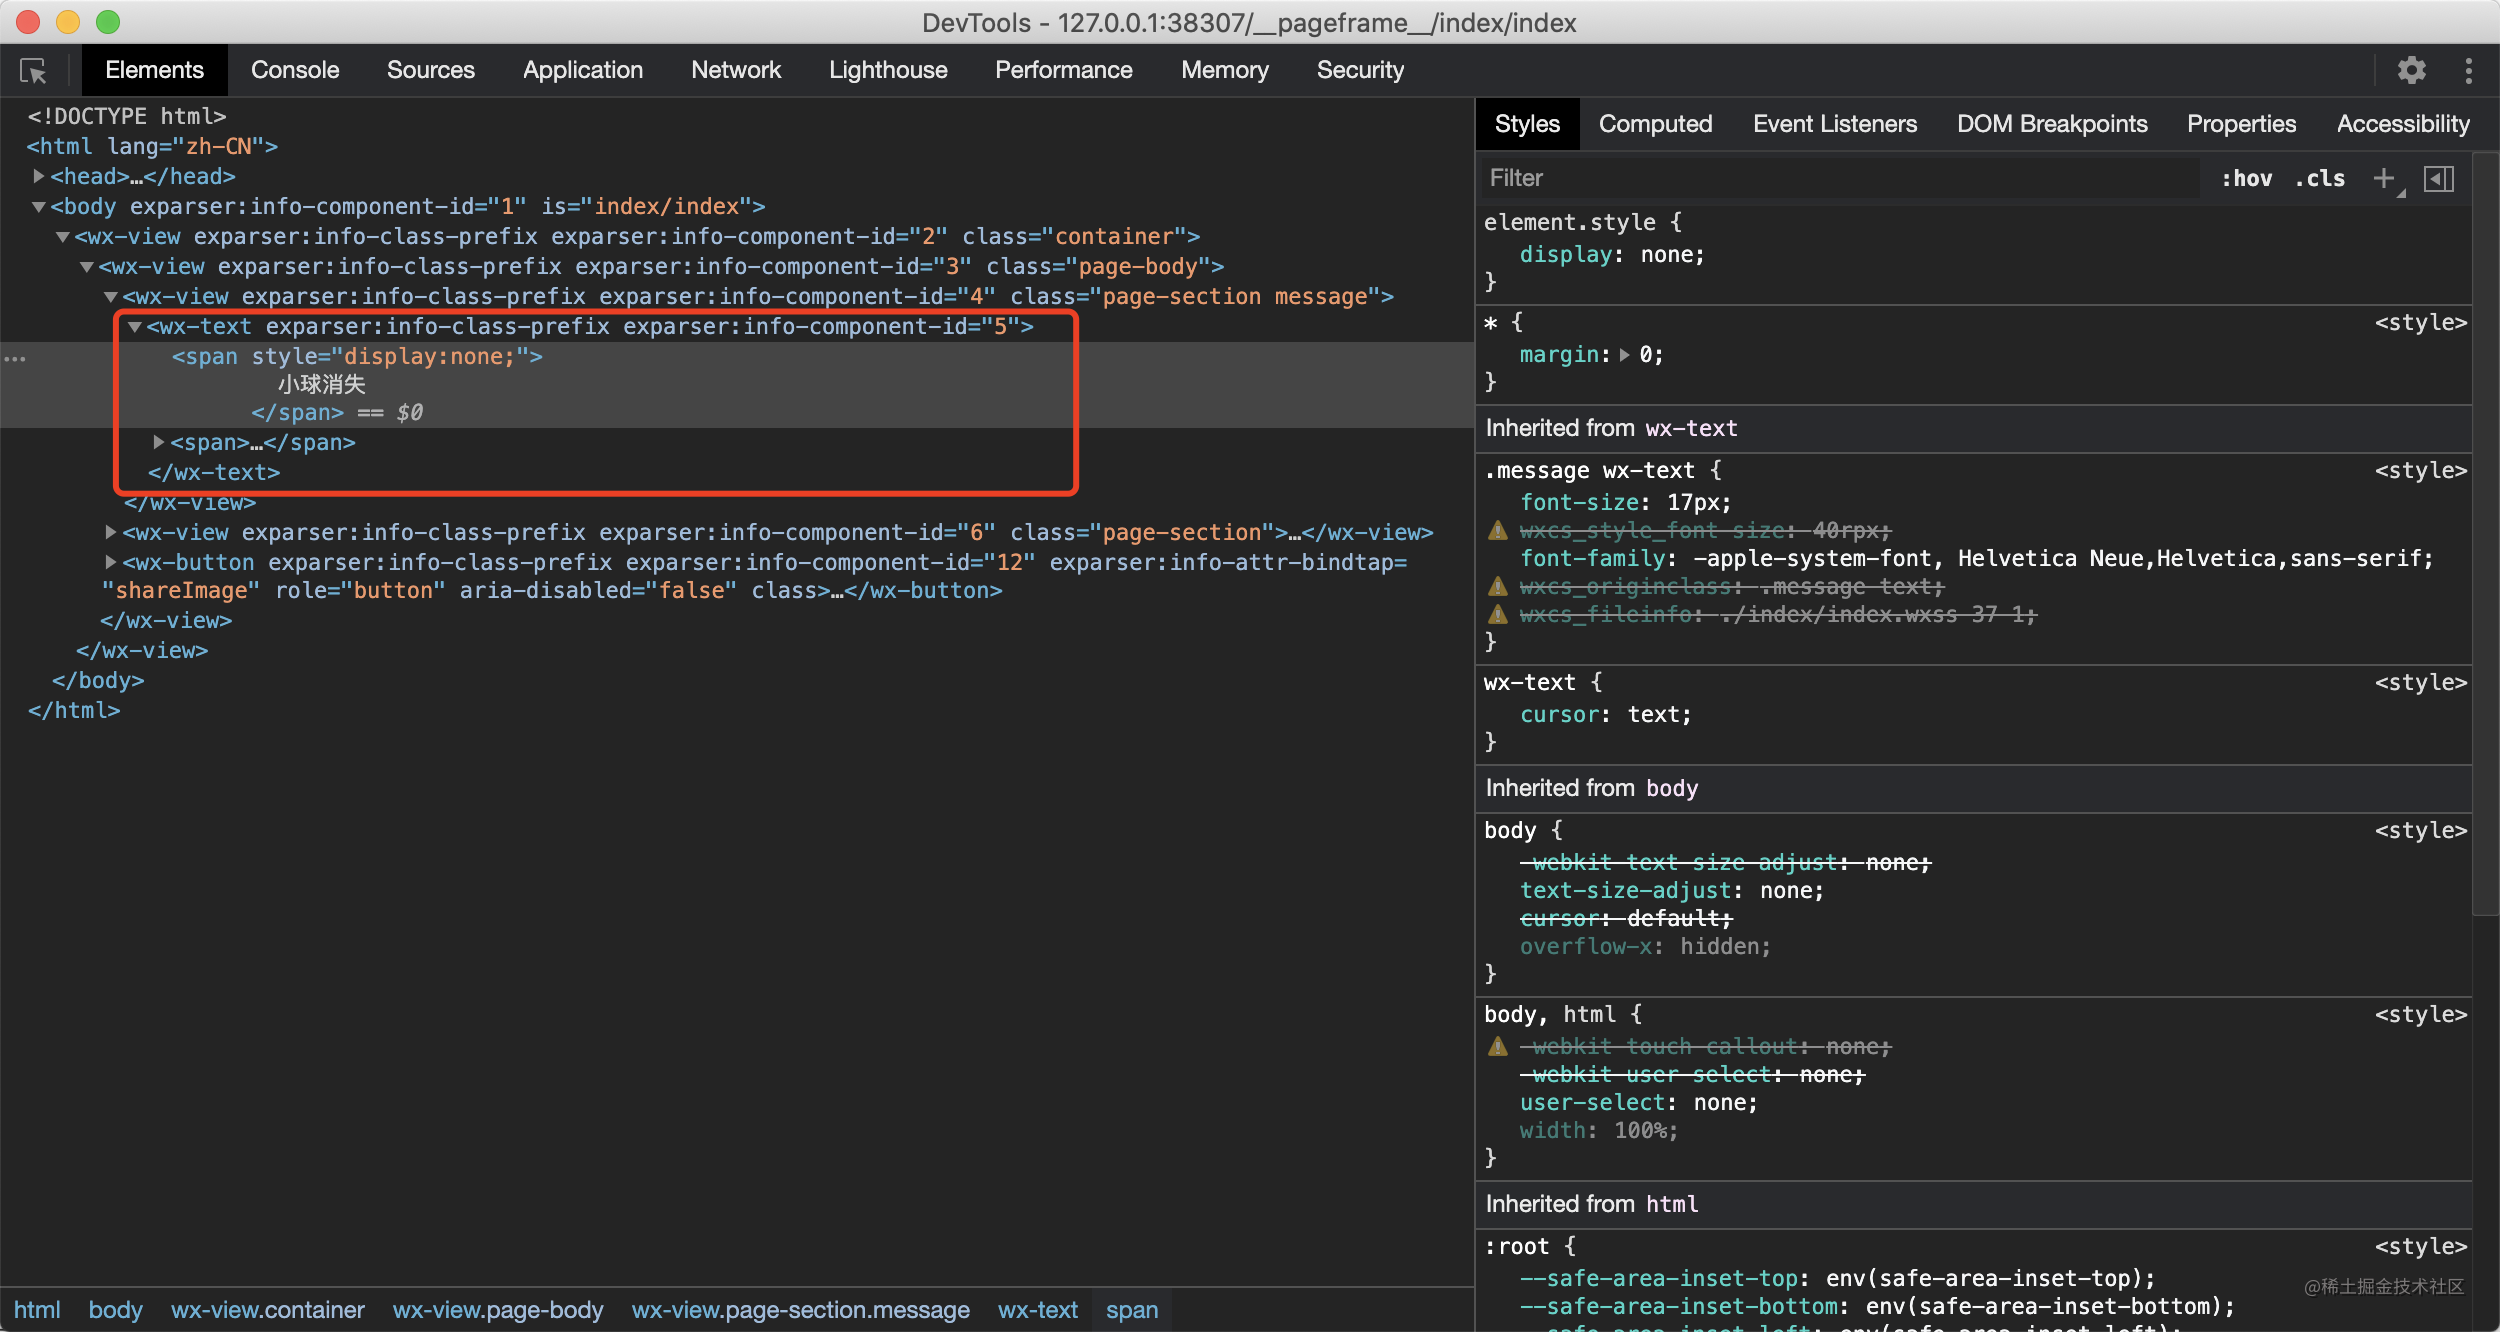Image resolution: width=2500 pixels, height=1332 pixels.
Task: Click cursor: text declaration
Action: click(x=1606, y=715)
